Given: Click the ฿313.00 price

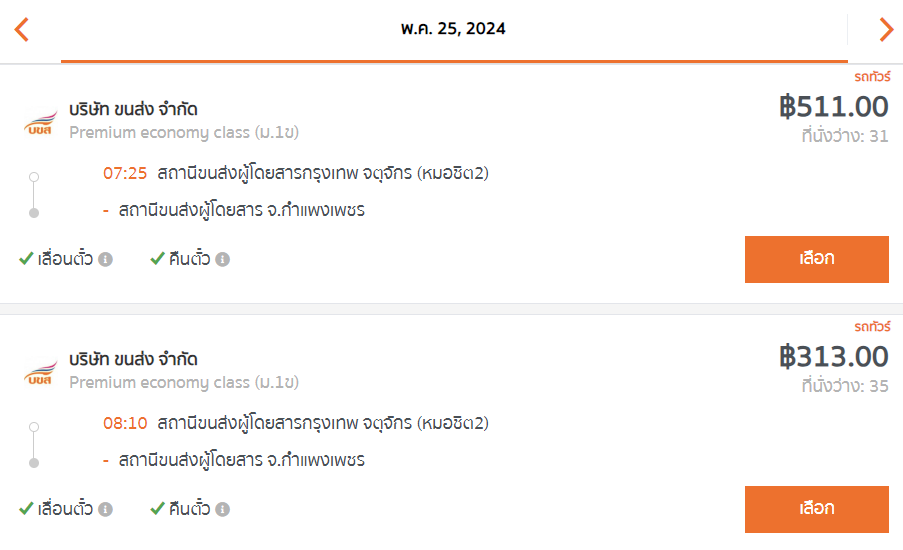Looking at the screenshot, I should coord(834,356).
